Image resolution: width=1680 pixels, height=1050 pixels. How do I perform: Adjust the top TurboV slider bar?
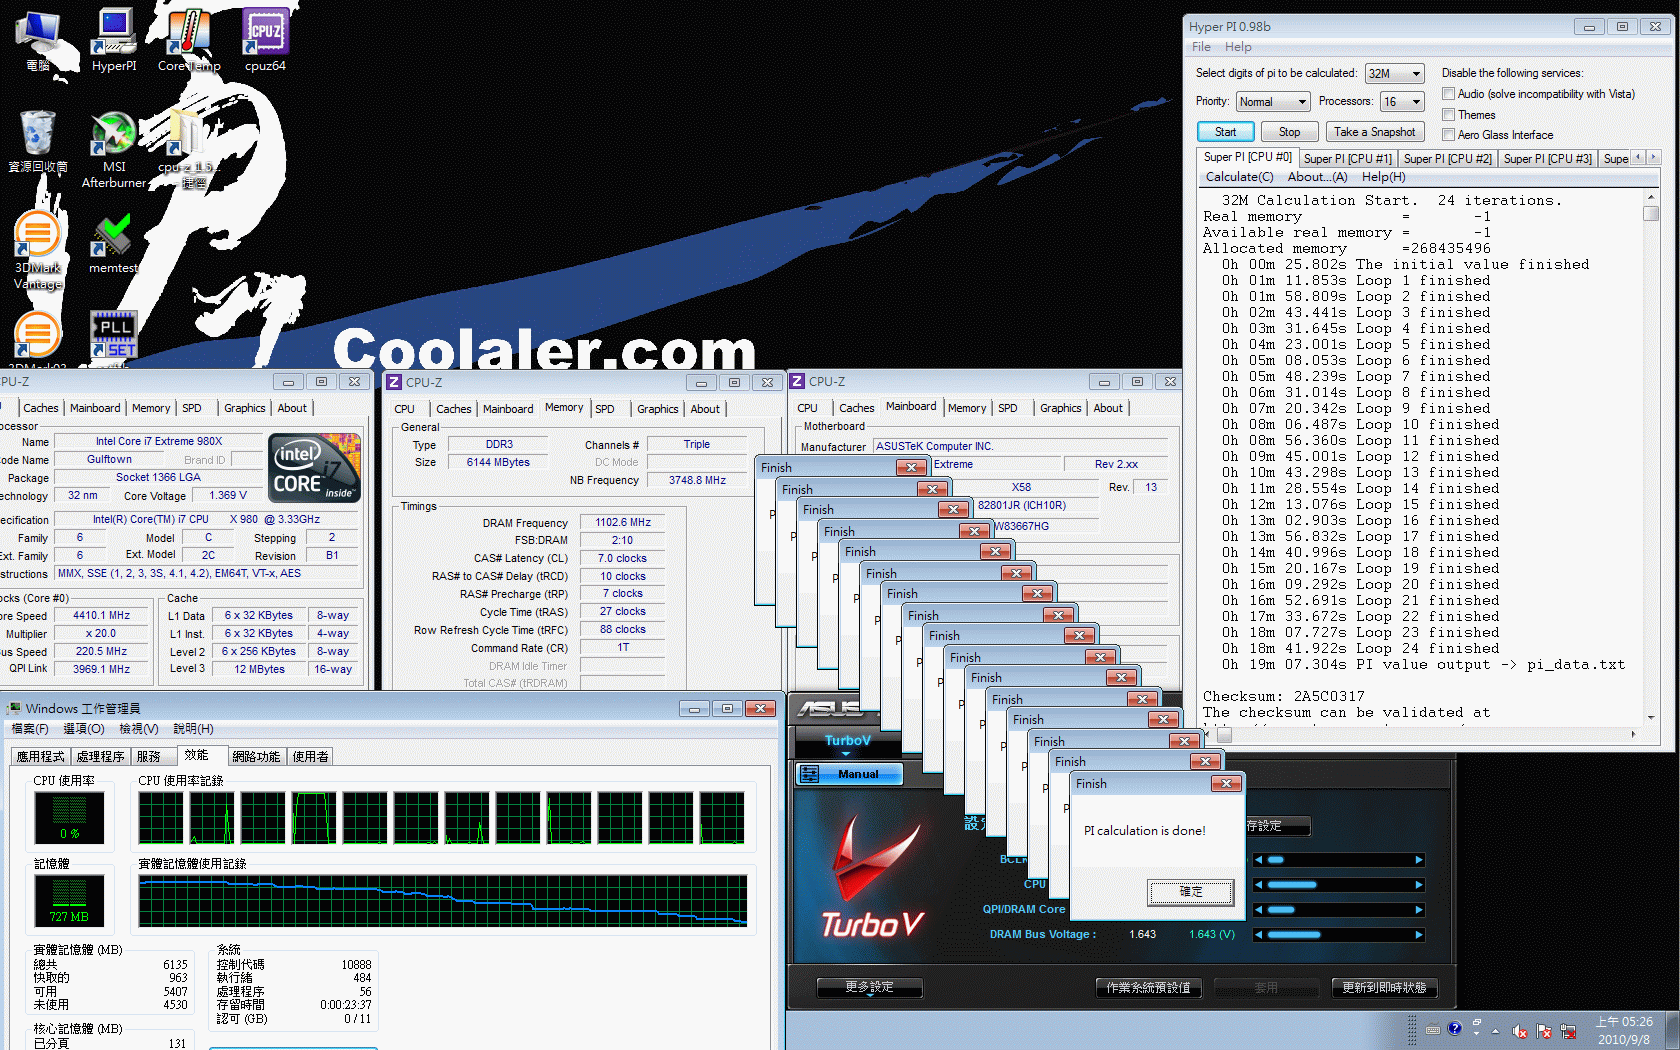click(x=1338, y=860)
